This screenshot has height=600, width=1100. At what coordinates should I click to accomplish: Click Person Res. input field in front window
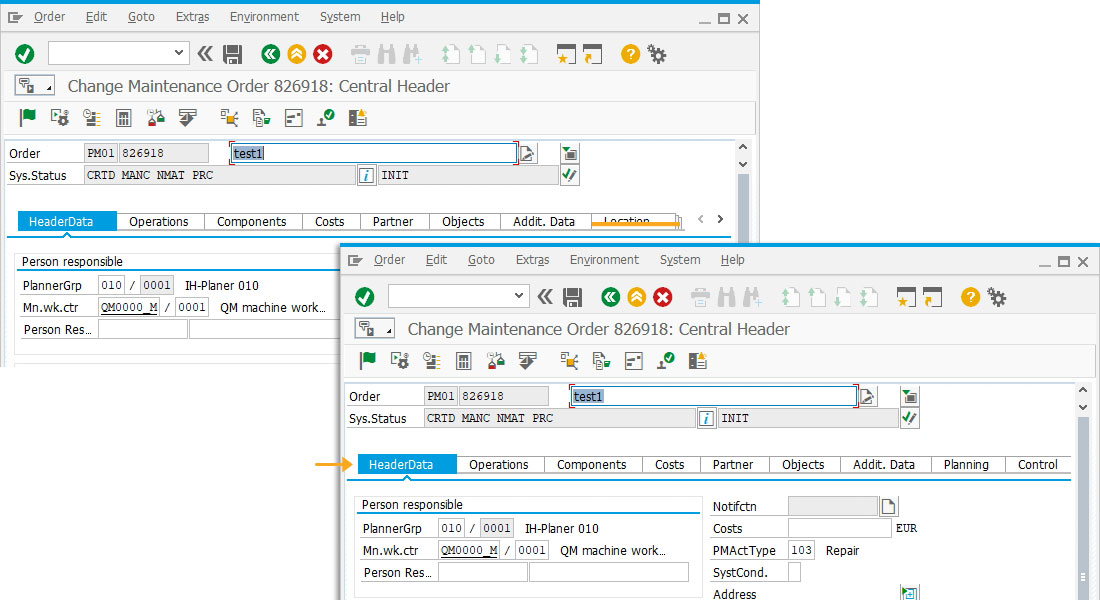click(x=483, y=573)
